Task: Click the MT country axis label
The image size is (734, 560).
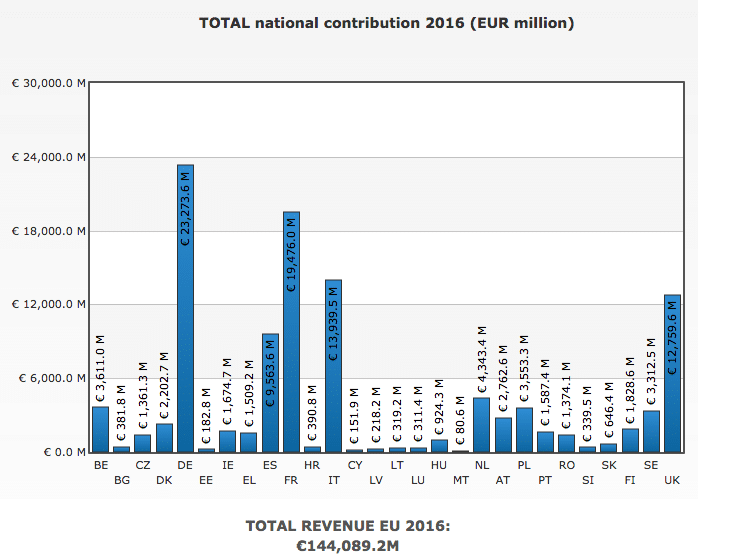Action: click(460, 481)
